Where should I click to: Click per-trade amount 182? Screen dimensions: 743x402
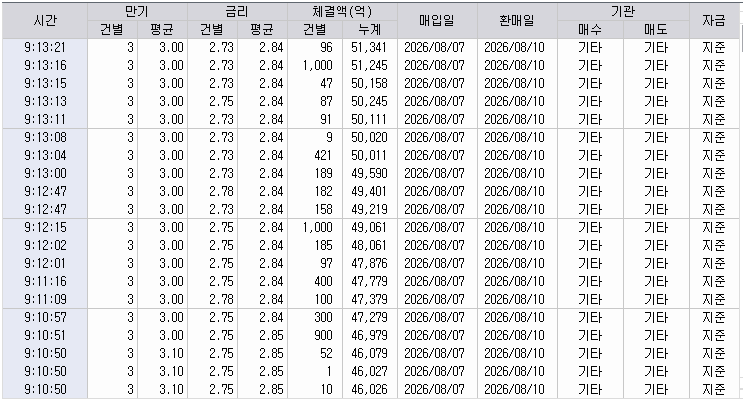point(323,192)
